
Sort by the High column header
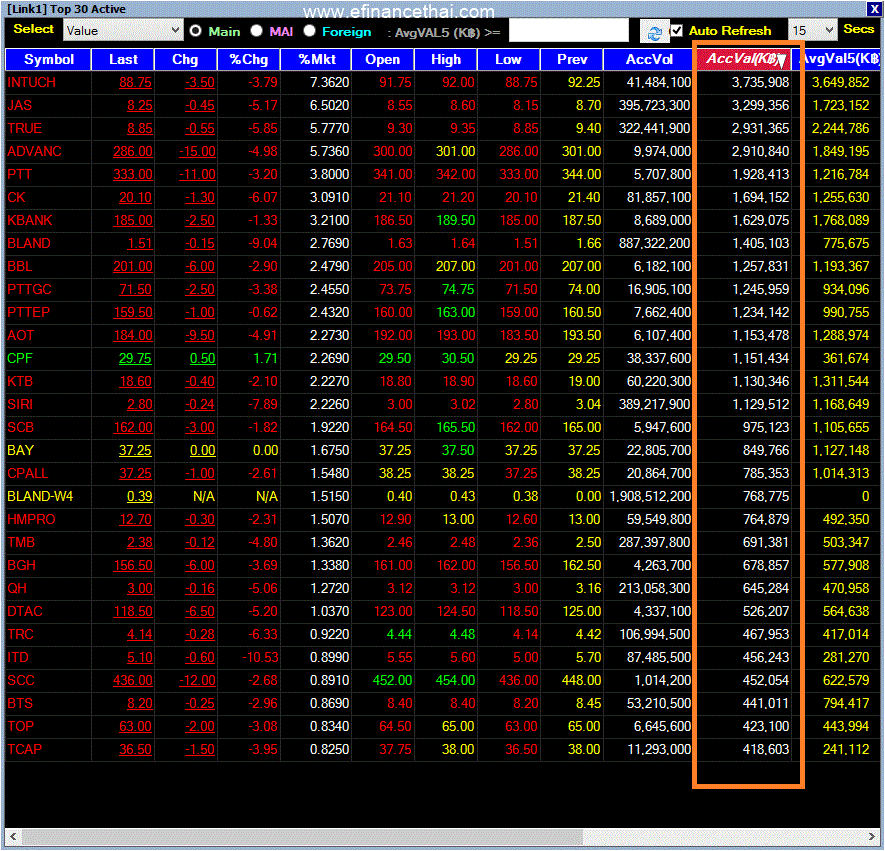(446, 59)
